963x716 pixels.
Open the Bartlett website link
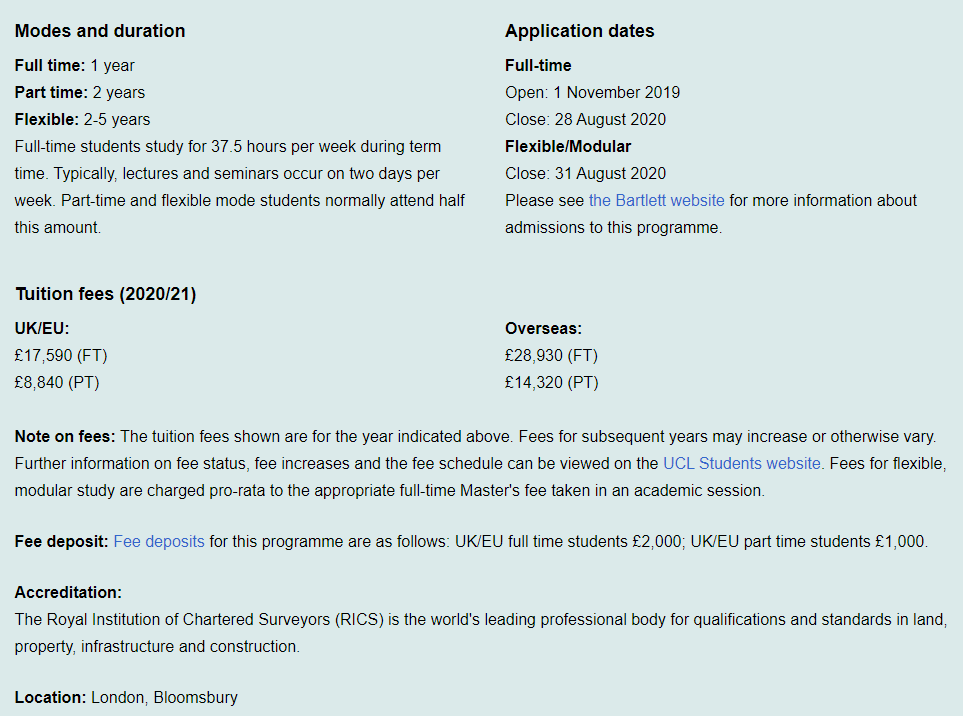tap(657, 201)
